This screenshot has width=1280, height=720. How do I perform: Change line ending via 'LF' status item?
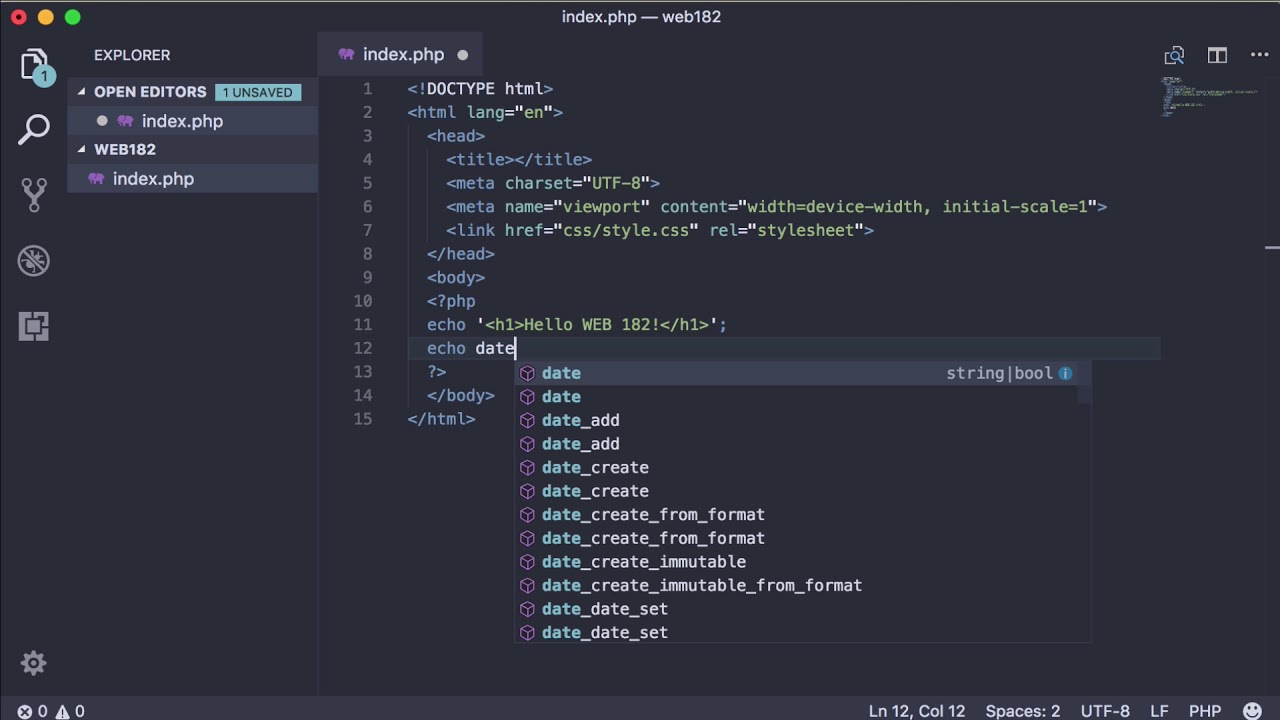point(1159,711)
